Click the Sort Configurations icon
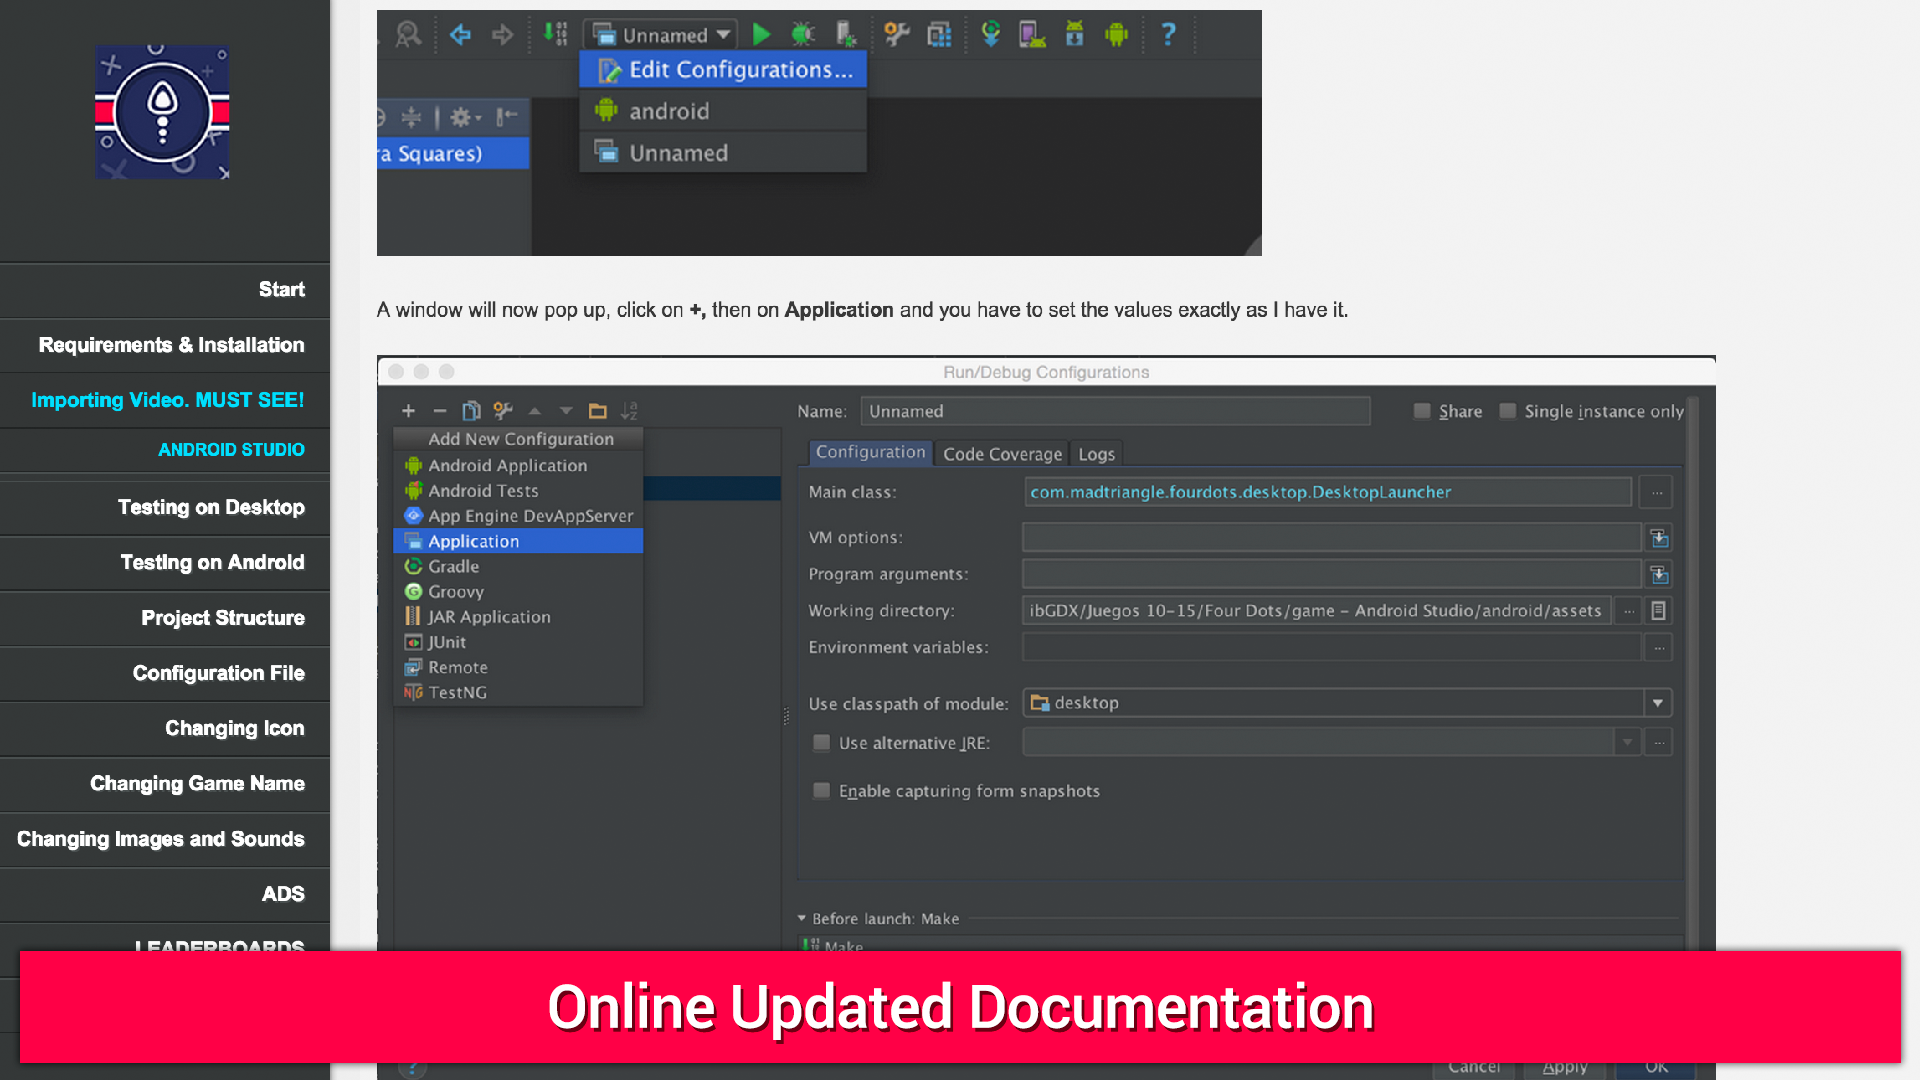The height and width of the screenshot is (1080, 1920). pyautogui.click(x=629, y=411)
